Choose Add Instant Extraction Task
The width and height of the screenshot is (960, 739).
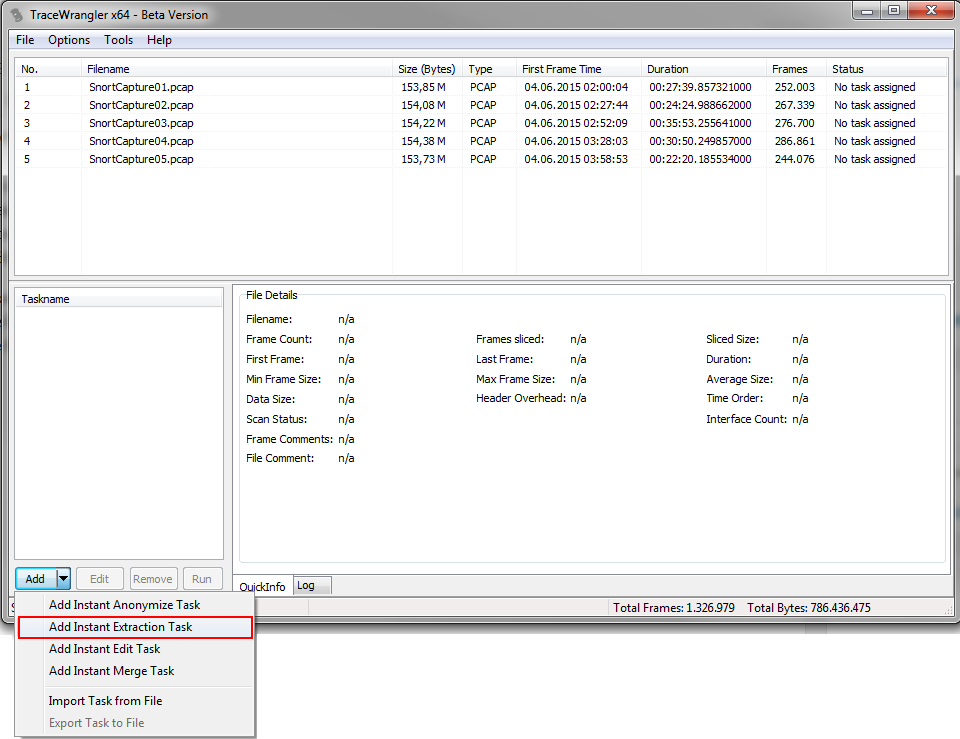pyautogui.click(x=135, y=627)
